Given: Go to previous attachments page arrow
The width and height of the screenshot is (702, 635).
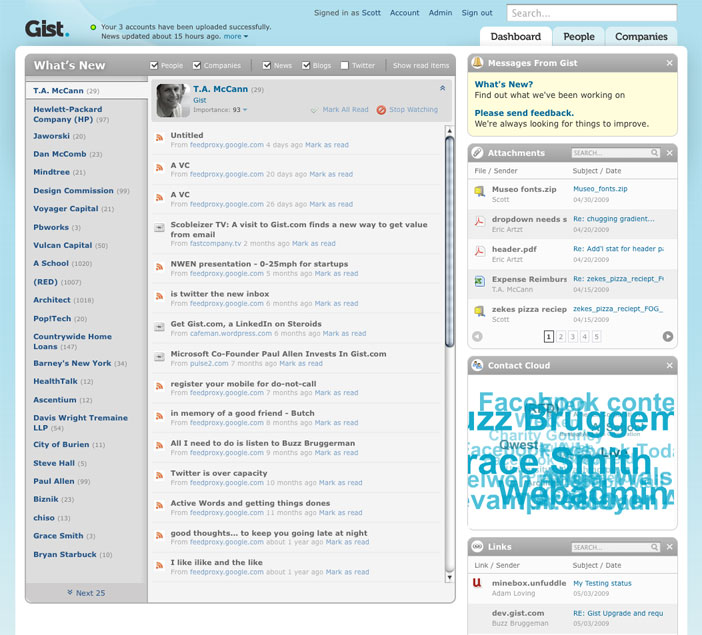Looking at the screenshot, I should click(x=478, y=336).
